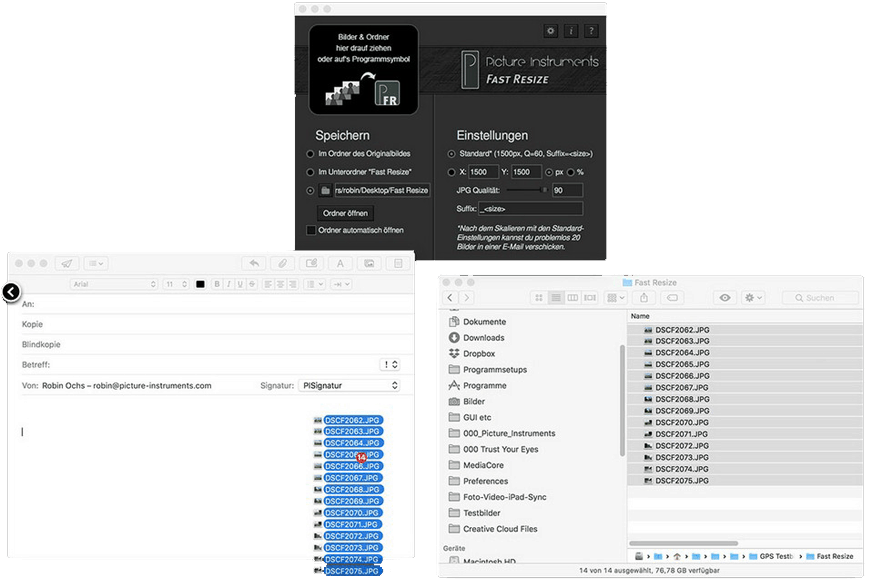Open the priority '!' dropdown
The width and height of the screenshot is (870, 580).
point(390,365)
